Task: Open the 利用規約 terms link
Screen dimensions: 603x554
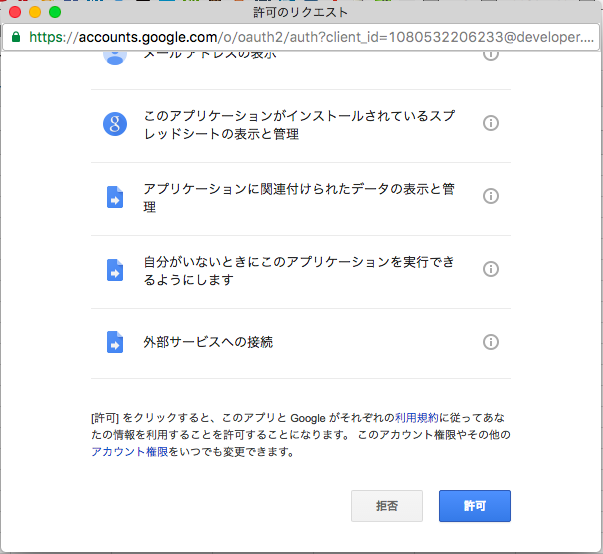Action: pyautogui.click(x=416, y=418)
